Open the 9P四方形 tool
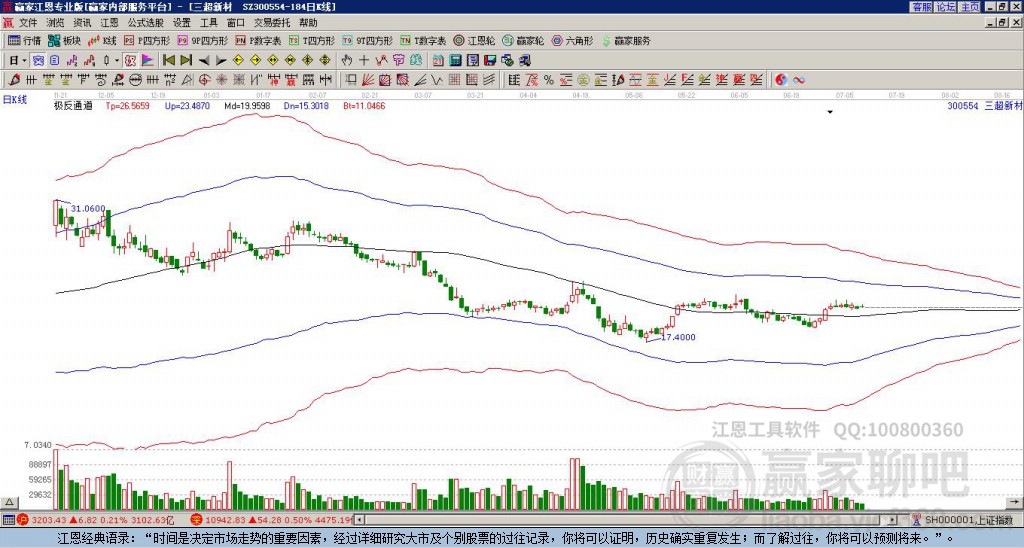 [x=202, y=40]
